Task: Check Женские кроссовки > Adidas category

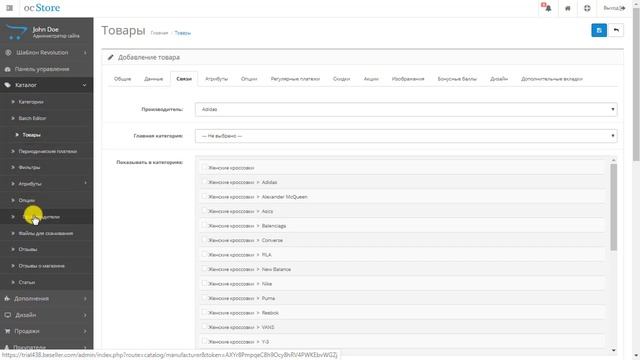Action: (204, 182)
